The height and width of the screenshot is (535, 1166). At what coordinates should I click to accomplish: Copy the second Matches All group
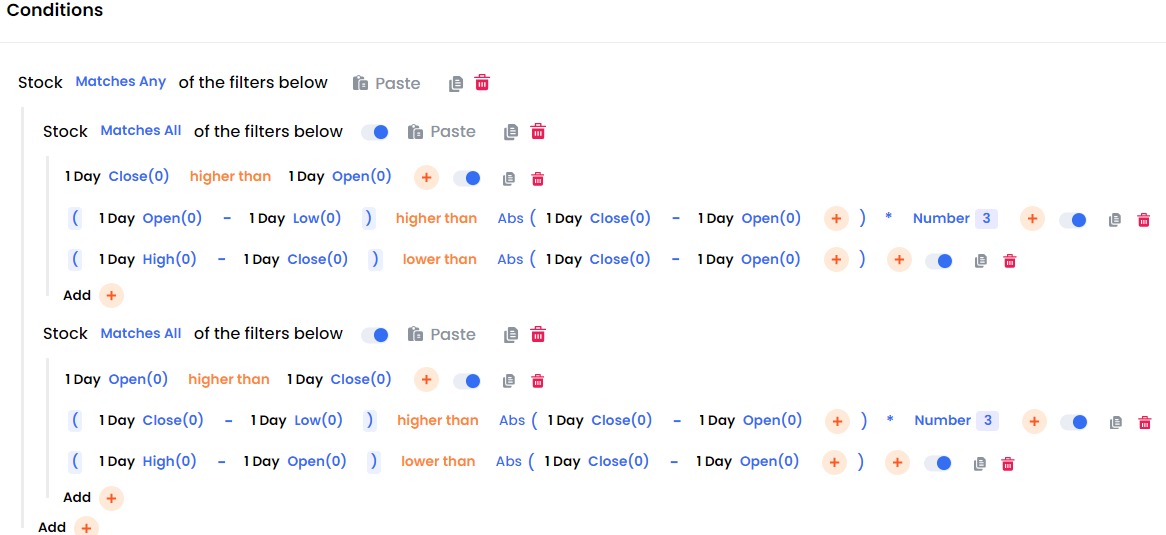tap(510, 334)
